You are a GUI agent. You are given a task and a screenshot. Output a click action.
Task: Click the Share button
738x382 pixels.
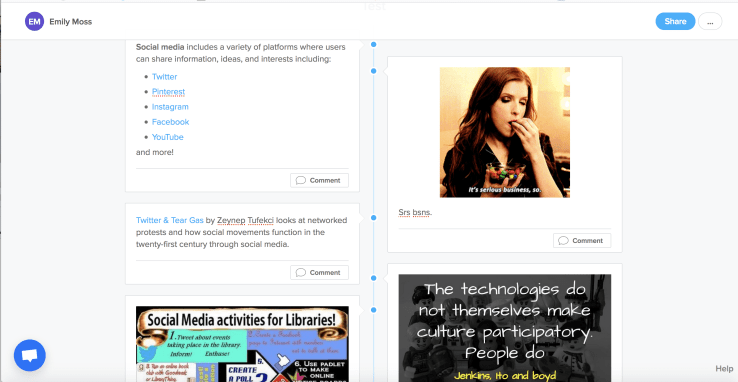tap(675, 22)
